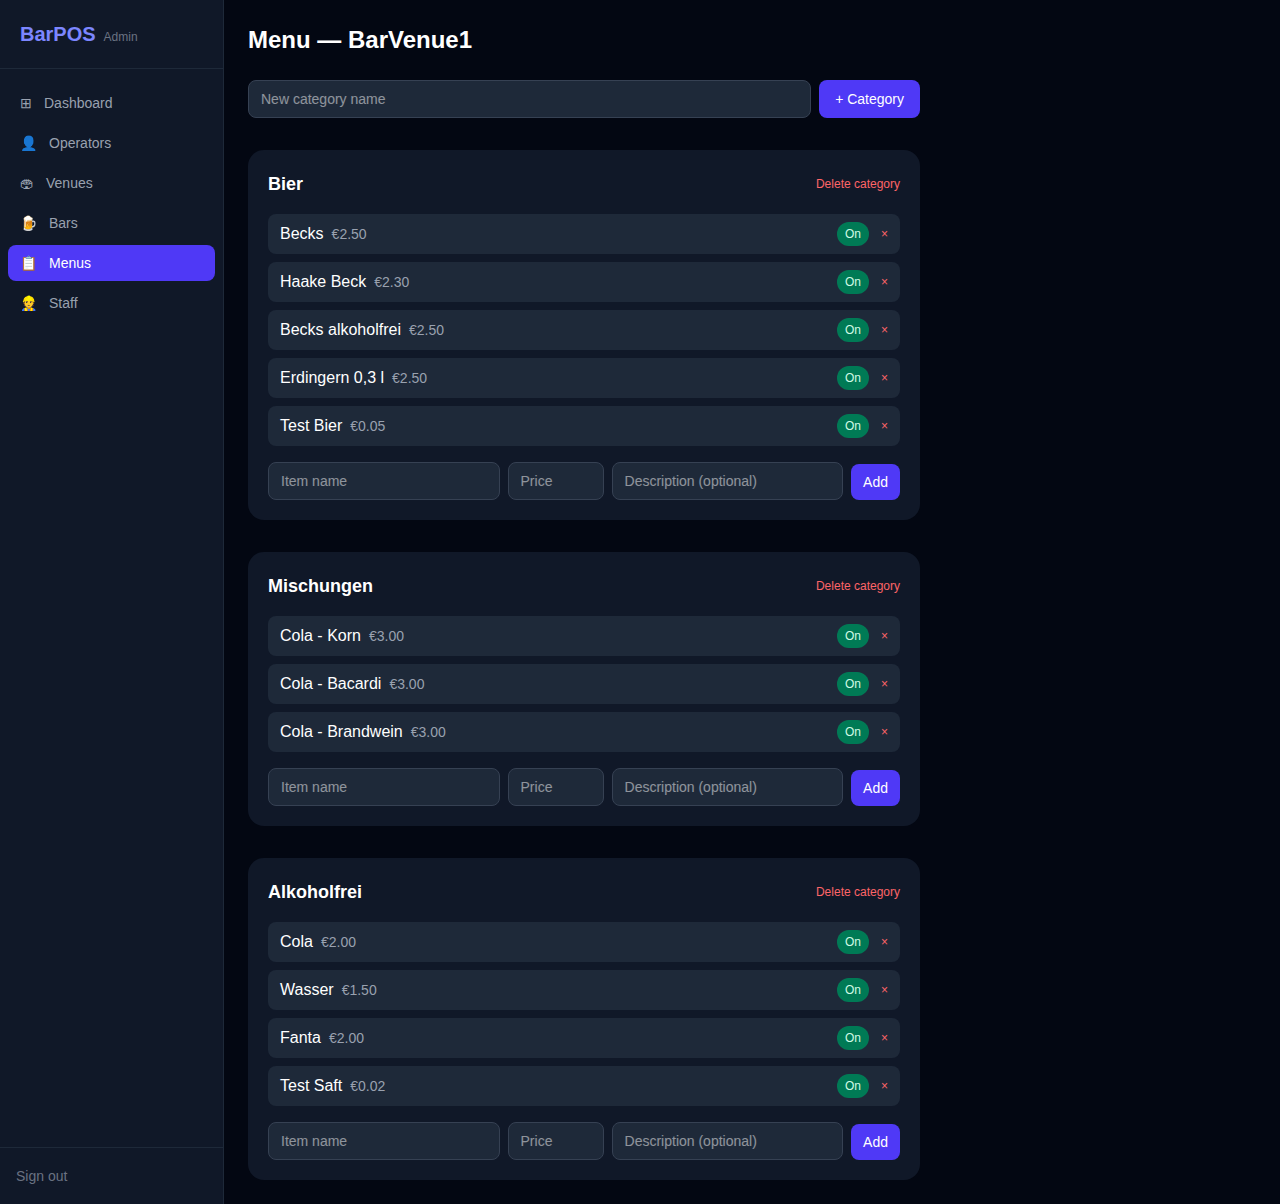Screen dimensions: 1280x1204
Task: Select the Operators person icon in sidebar
Action: click(x=28, y=143)
